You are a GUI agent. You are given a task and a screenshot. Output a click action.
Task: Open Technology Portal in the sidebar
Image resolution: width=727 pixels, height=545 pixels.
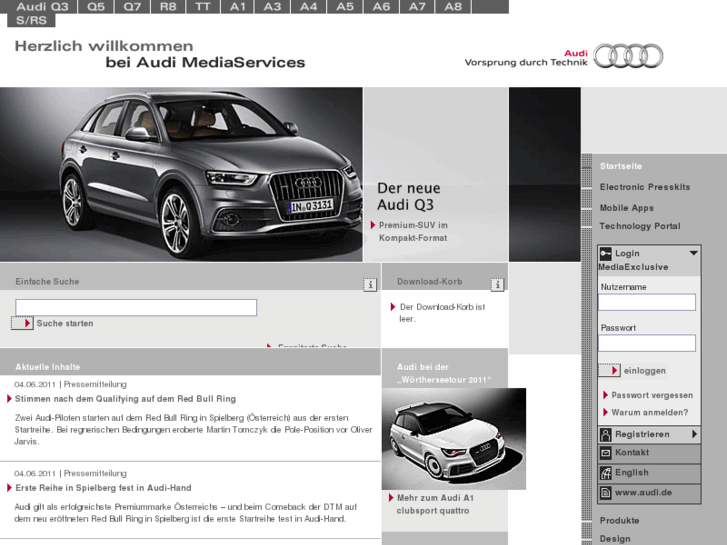click(x=640, y=226)
